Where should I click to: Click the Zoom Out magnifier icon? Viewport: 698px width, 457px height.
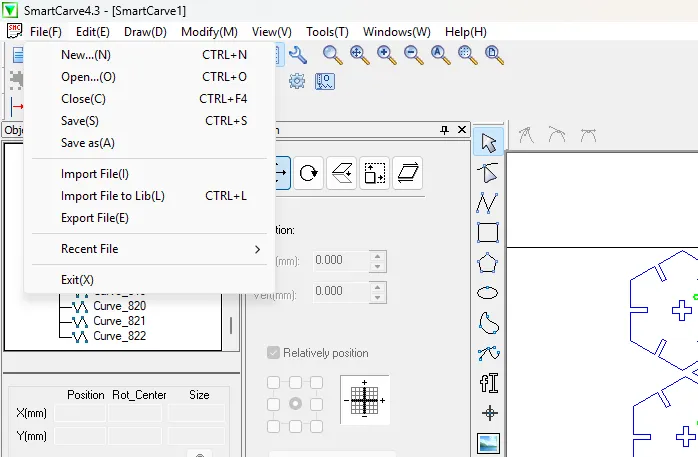point(414,55)
